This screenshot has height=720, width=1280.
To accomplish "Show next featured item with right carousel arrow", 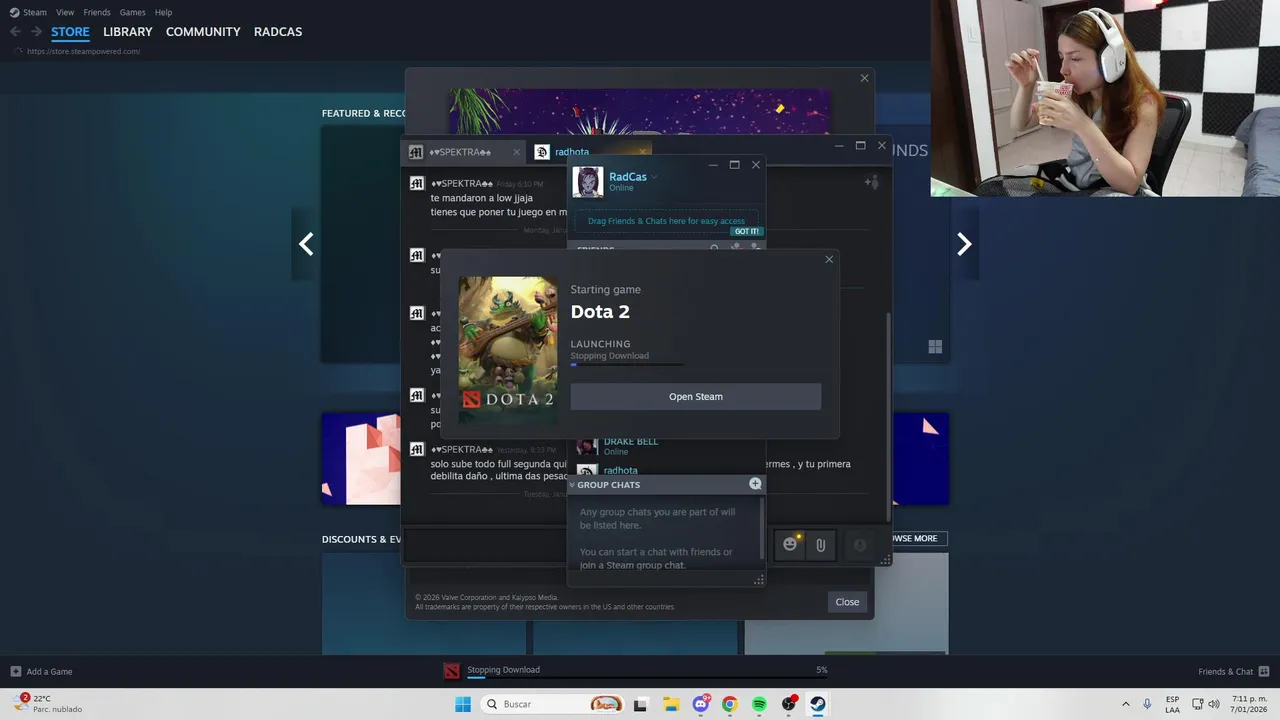I will pyautogui.click(x=964, y=243).
